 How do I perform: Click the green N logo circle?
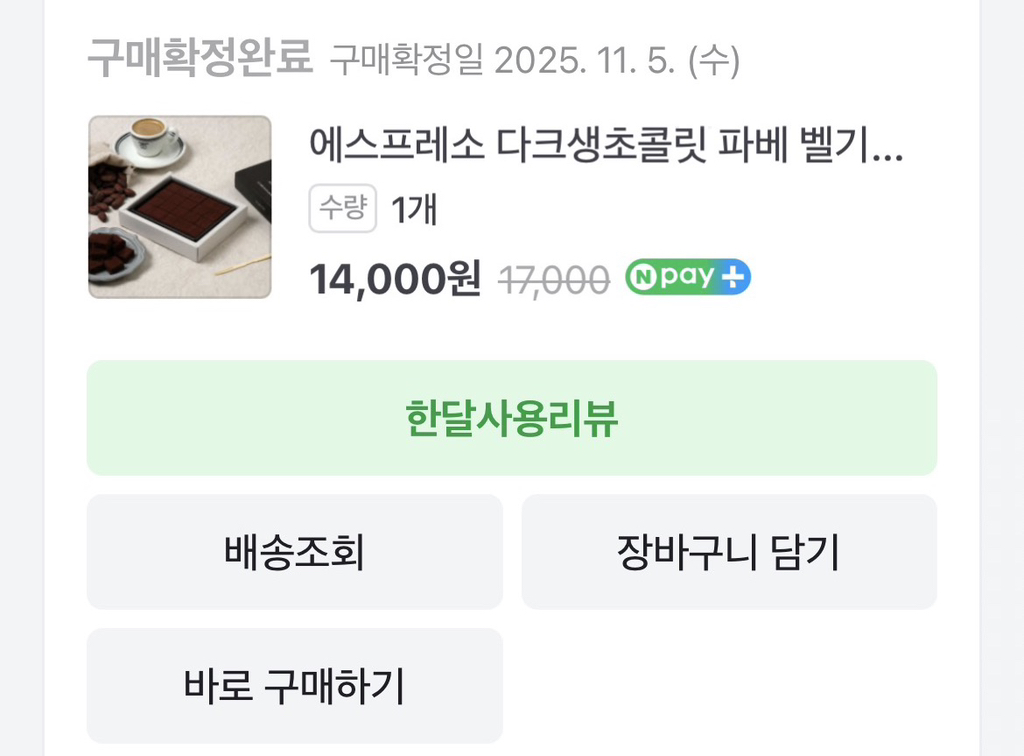point(644,278)
